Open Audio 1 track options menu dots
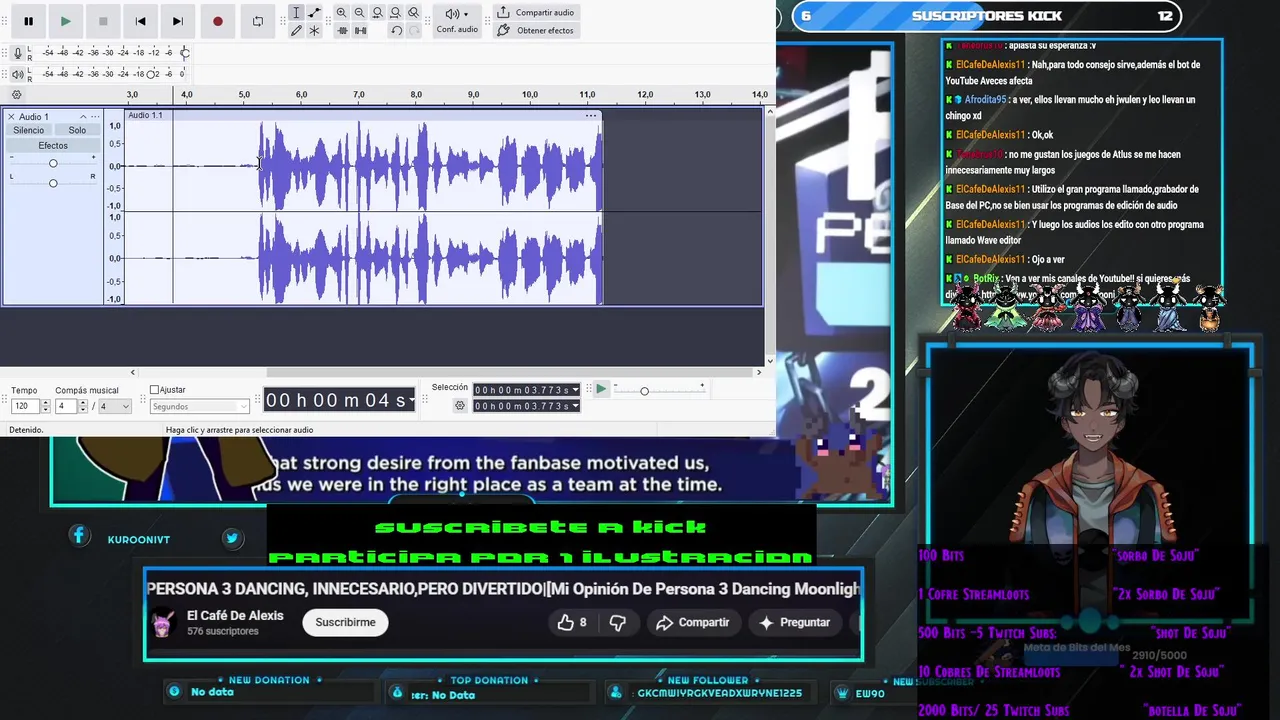The image size is (1280, 720). [x=97, y=117]
